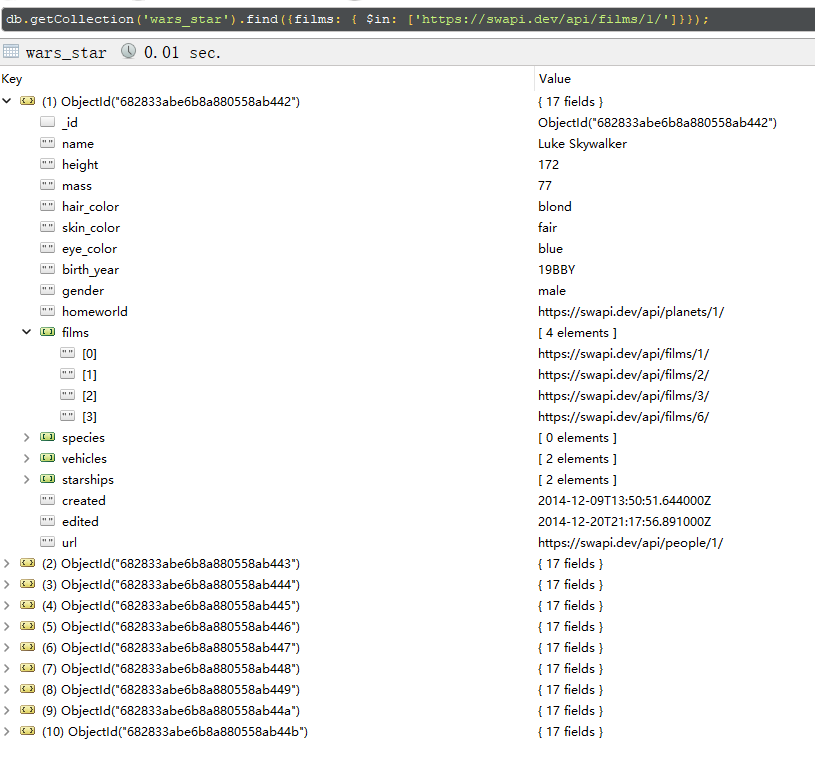The height and width of the screenshot is (758, 815).
Task: Click the string icon next to skin_color
Action: [x=47, y=227]
